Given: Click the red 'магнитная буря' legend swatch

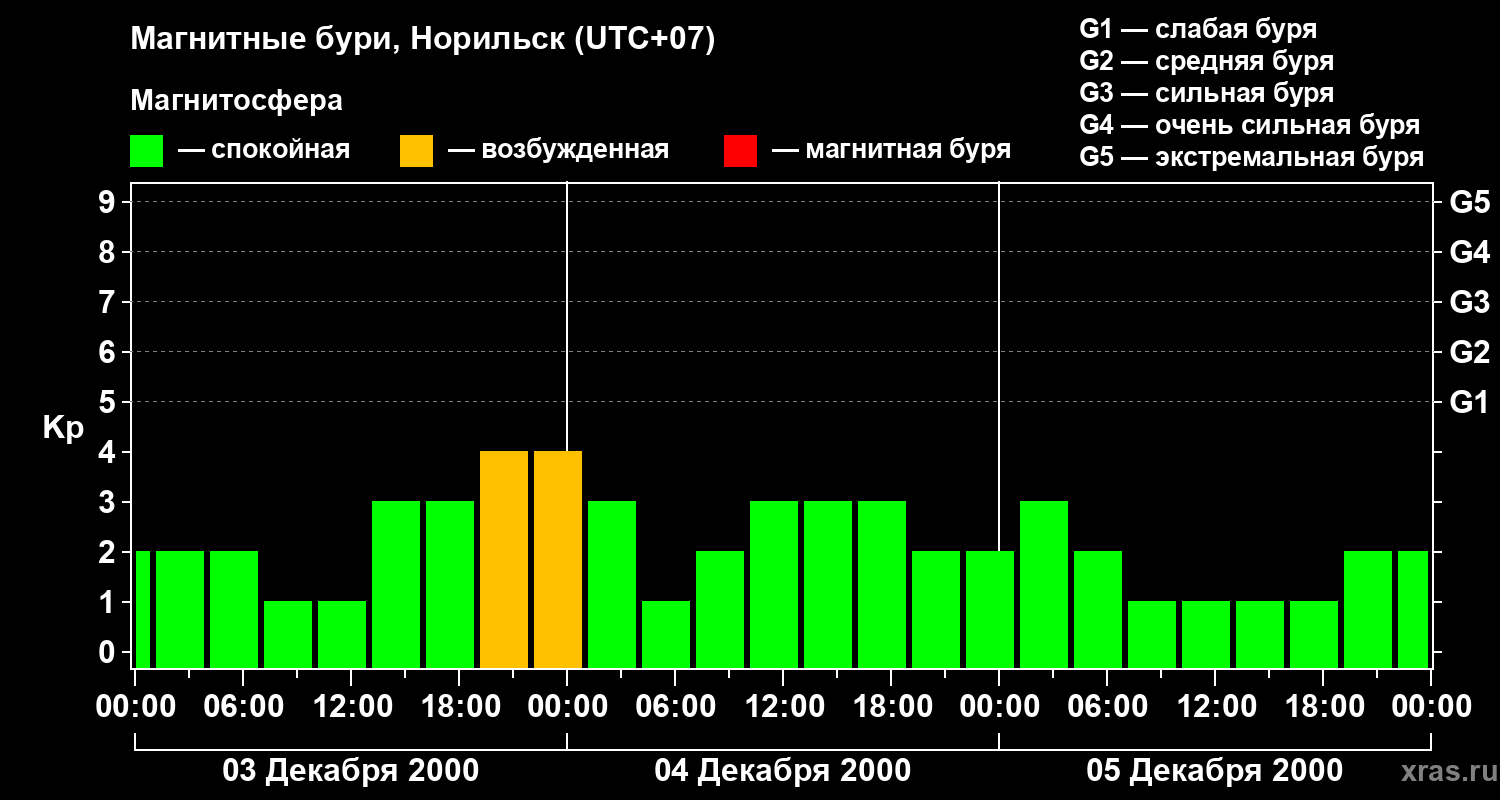Looking at the screenshot, I should tap(740, 151).
